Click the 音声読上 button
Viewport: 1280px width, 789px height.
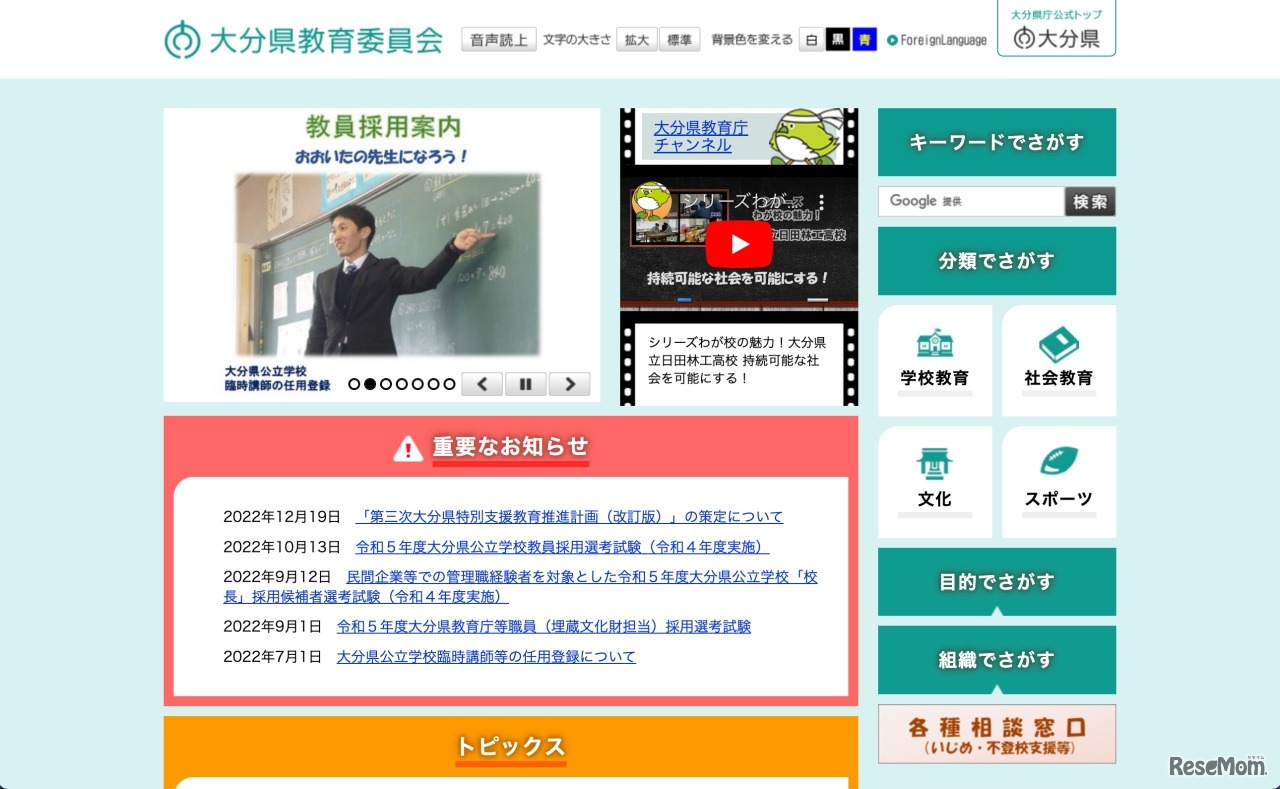click(499, 40)
